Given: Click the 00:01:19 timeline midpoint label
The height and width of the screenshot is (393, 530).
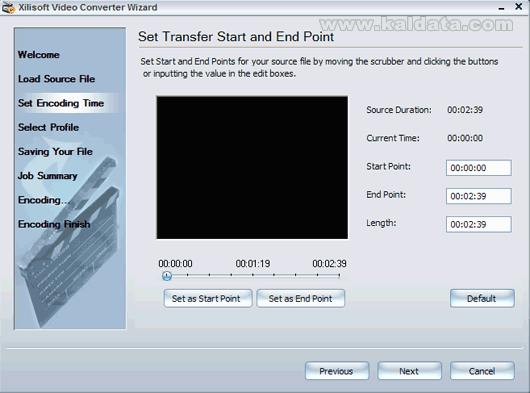Looking at the screenshot, I should (252, 264).
